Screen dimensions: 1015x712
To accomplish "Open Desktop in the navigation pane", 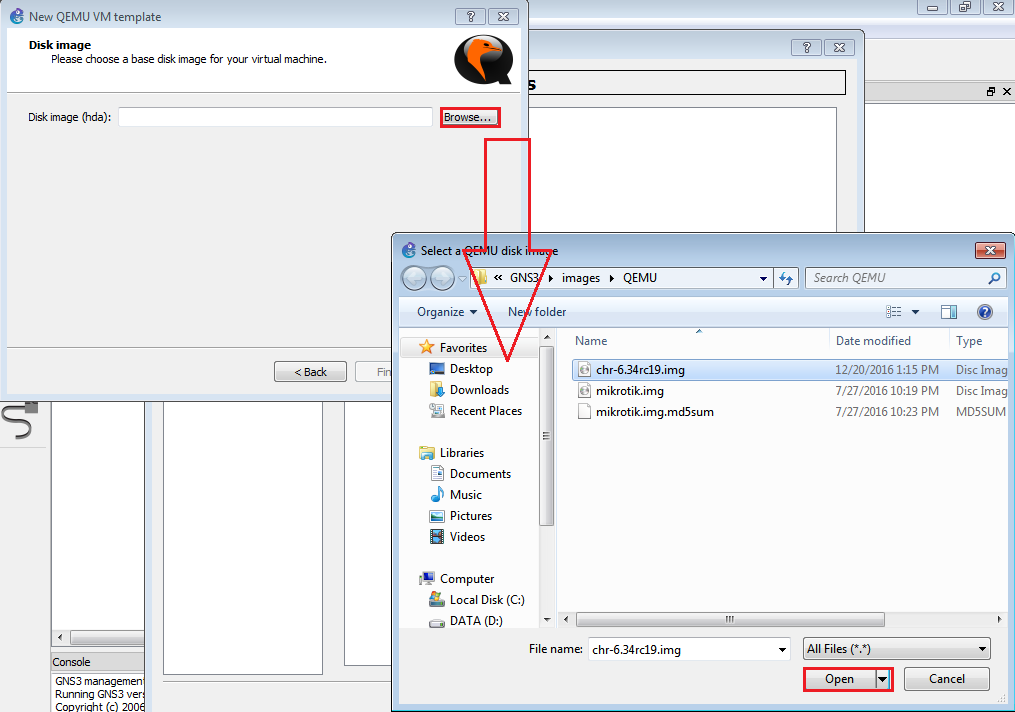I will (x=471, y=369).
